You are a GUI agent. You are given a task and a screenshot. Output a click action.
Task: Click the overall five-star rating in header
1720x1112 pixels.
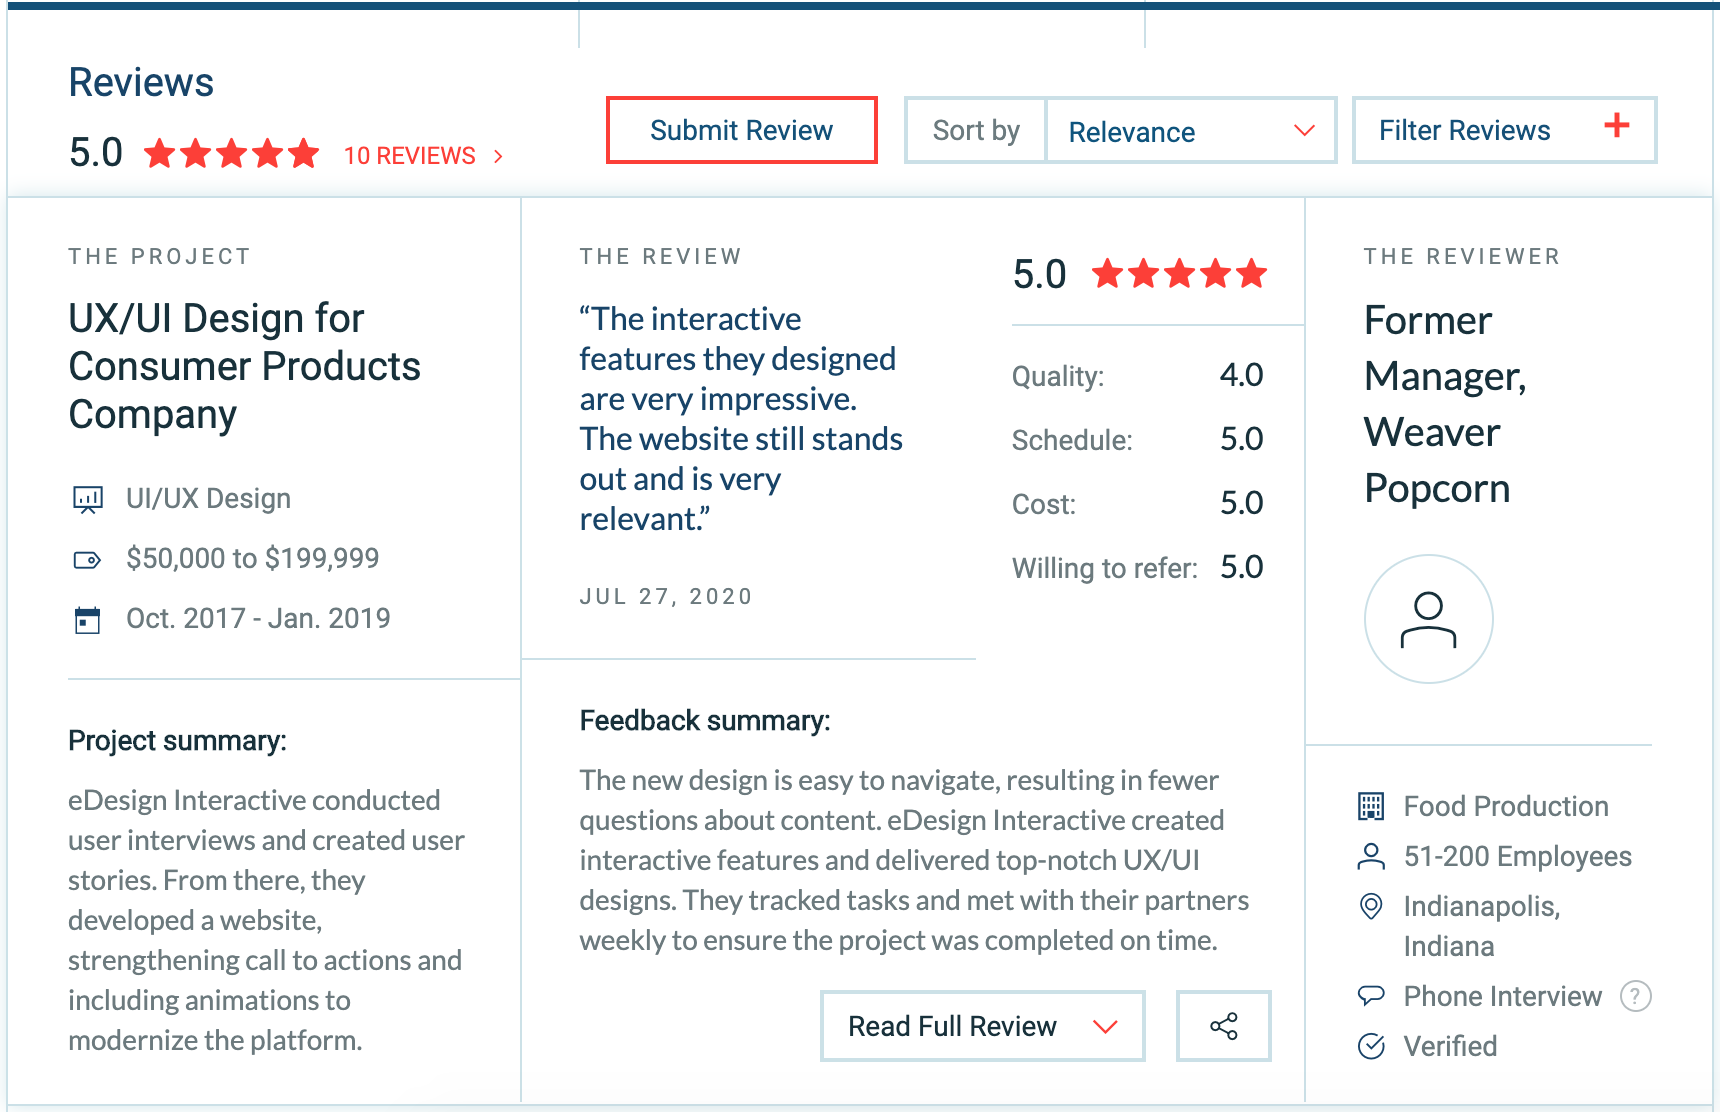pyautogui.click(x=231, y=154)
